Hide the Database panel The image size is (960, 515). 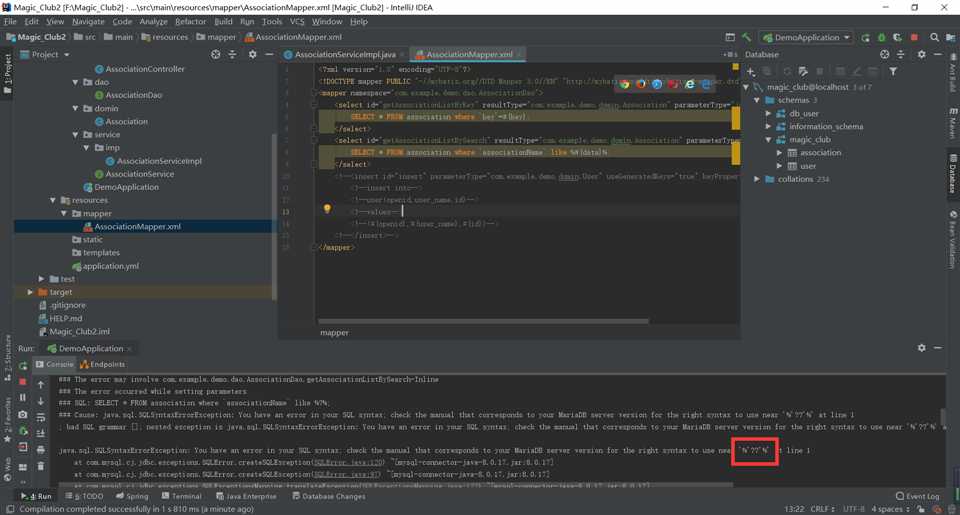[937, 55]
